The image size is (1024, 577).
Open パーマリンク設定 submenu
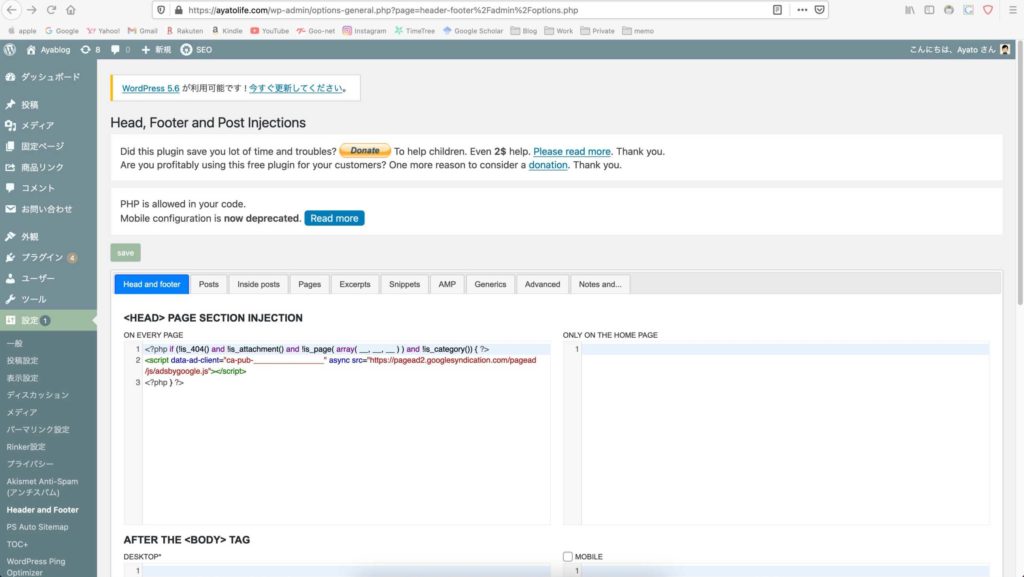pos(38,429)
